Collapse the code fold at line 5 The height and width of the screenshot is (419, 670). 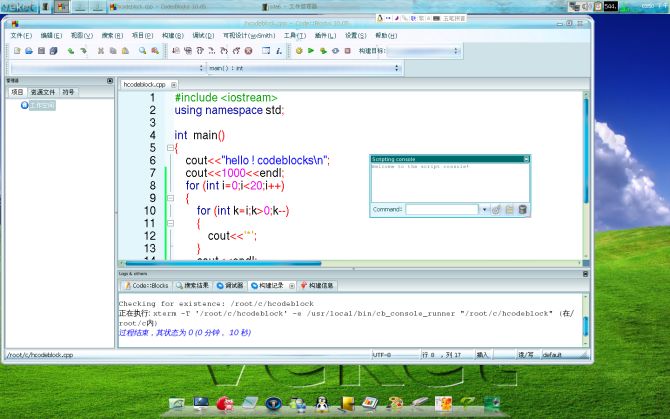[x=170, y=148]
